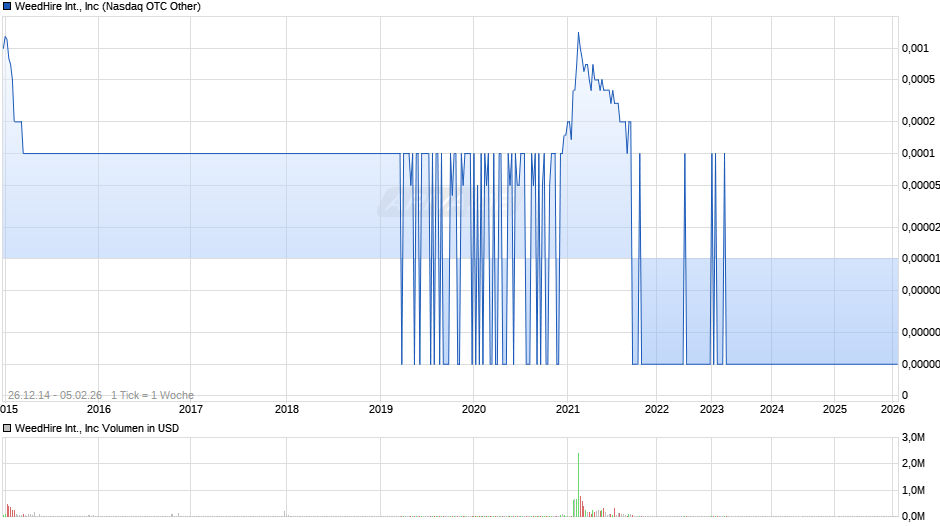Click the 2021 price peak on the line
This screenshot has width=940, height=526.
579,33
